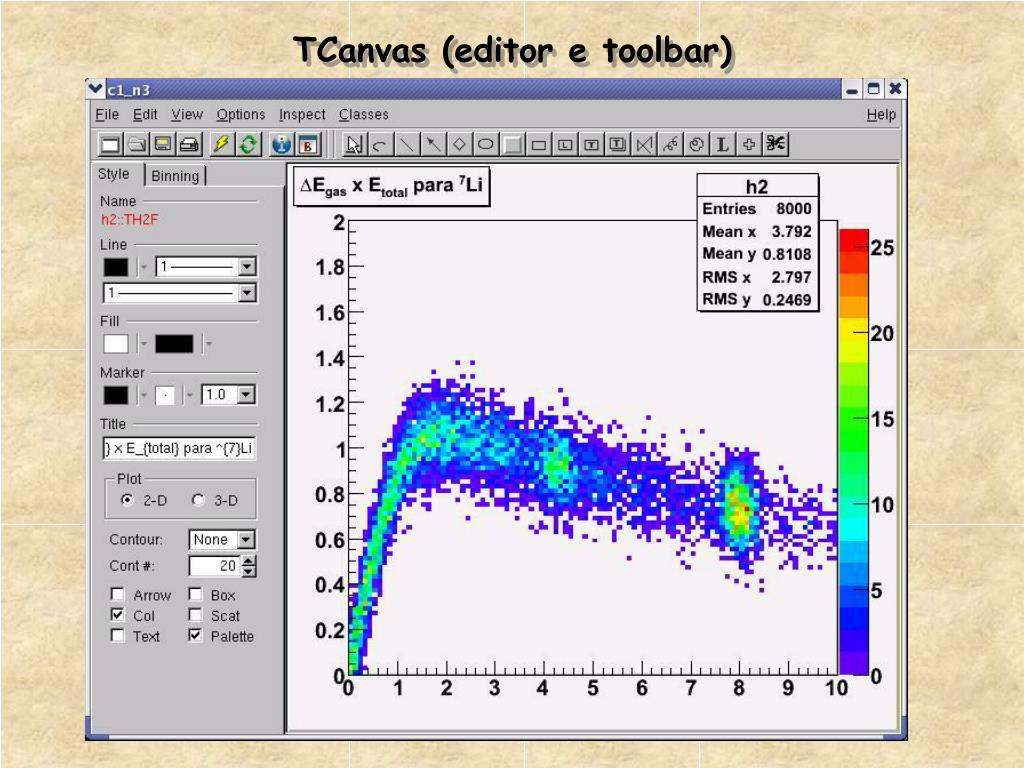Select the large L text tool
Viewport: 1024px width, 768px height.
point(723,144)
